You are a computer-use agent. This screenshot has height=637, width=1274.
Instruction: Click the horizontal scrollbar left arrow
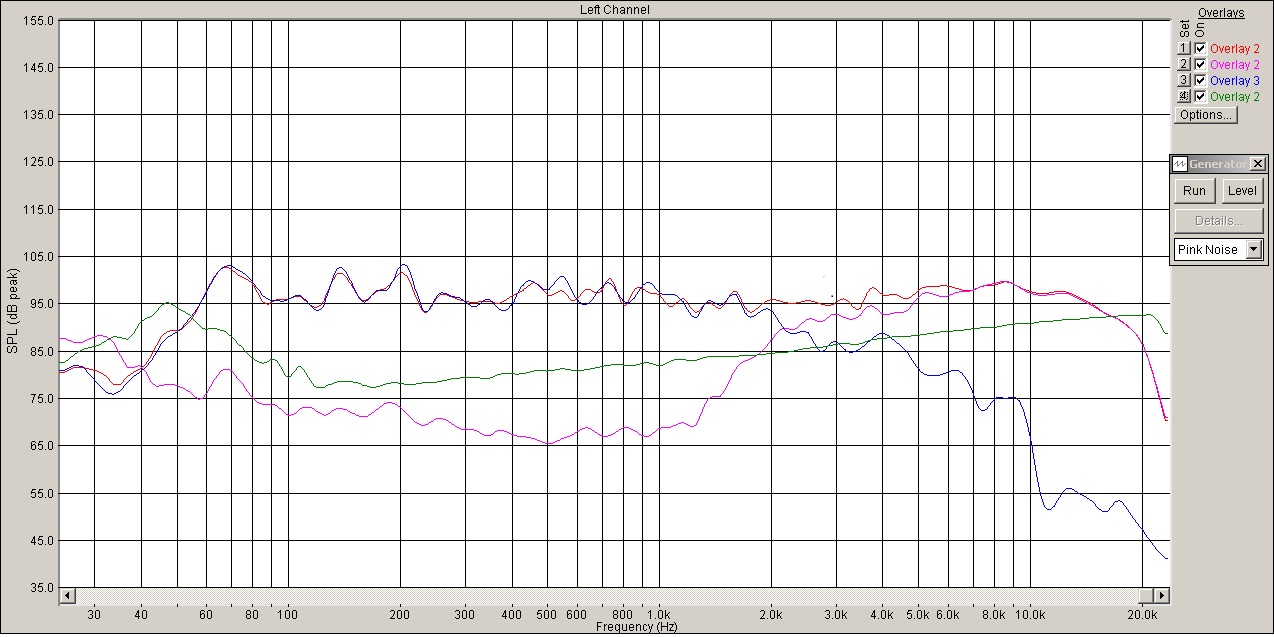[x=67, y=596]
